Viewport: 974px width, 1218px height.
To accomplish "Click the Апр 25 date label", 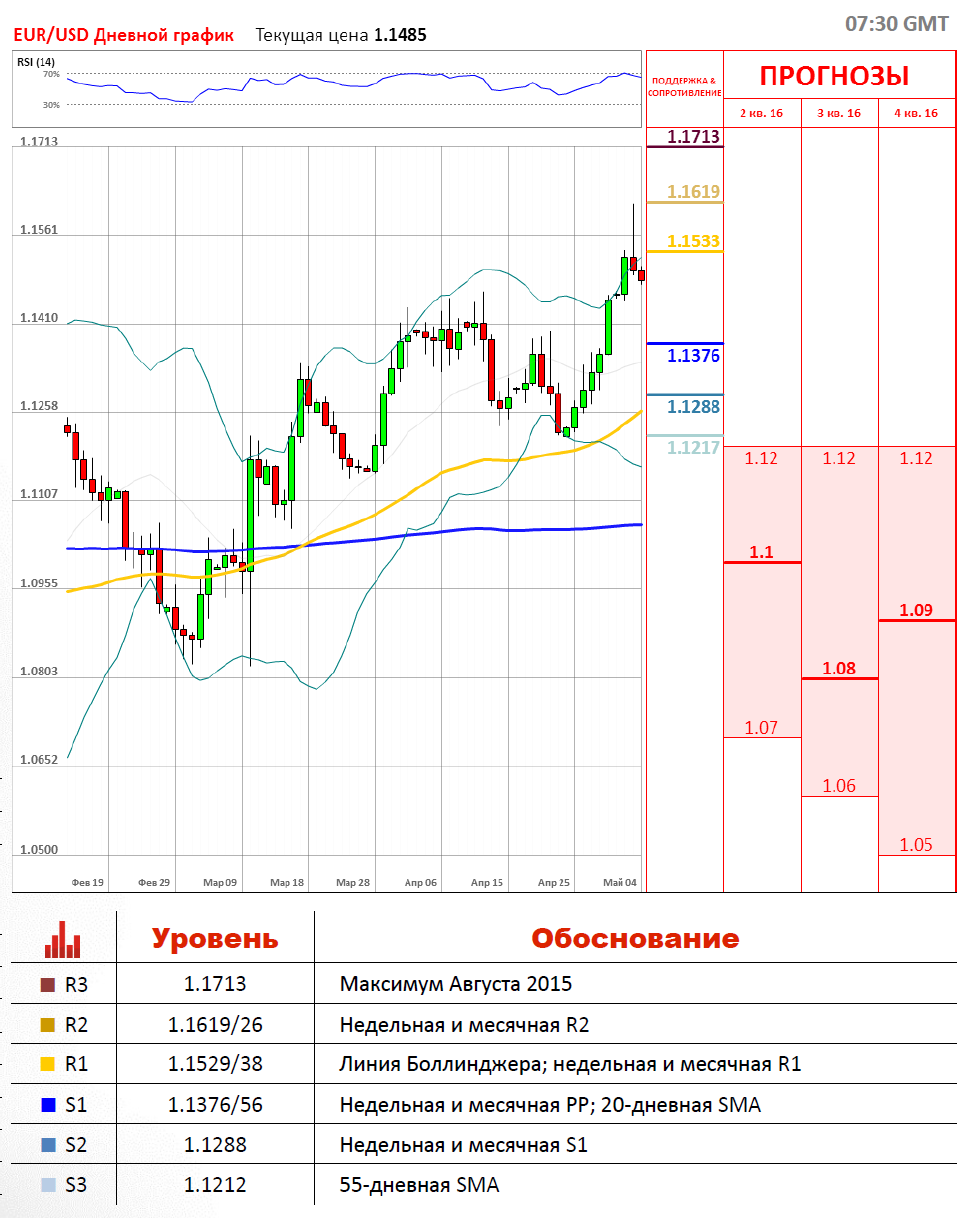I will (554, 883).
